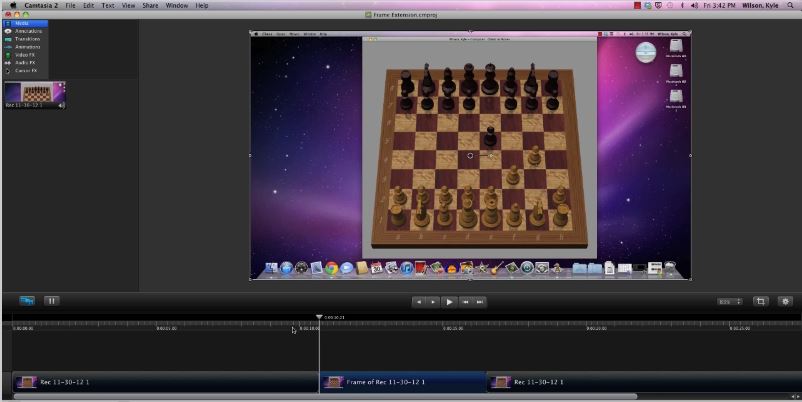Select Rec 11-30-12 1 media bin thumbnail
This screenshot has width=802, height=402.
point(35,93)
